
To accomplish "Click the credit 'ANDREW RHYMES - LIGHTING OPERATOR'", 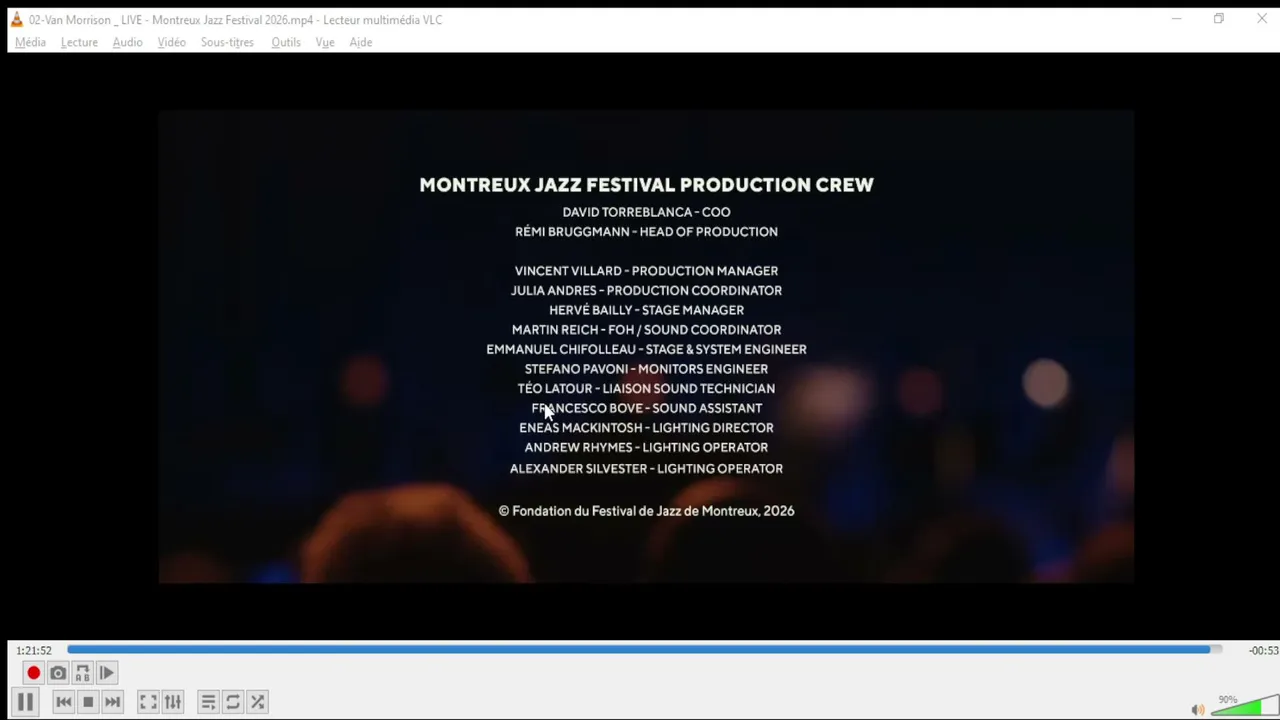I will (646, 447).
